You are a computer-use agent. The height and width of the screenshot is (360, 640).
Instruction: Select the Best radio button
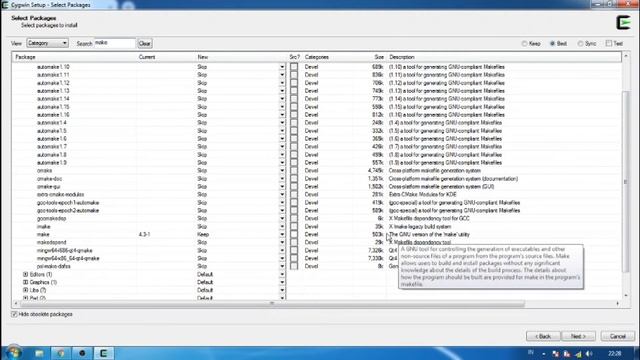pos(552,43)
